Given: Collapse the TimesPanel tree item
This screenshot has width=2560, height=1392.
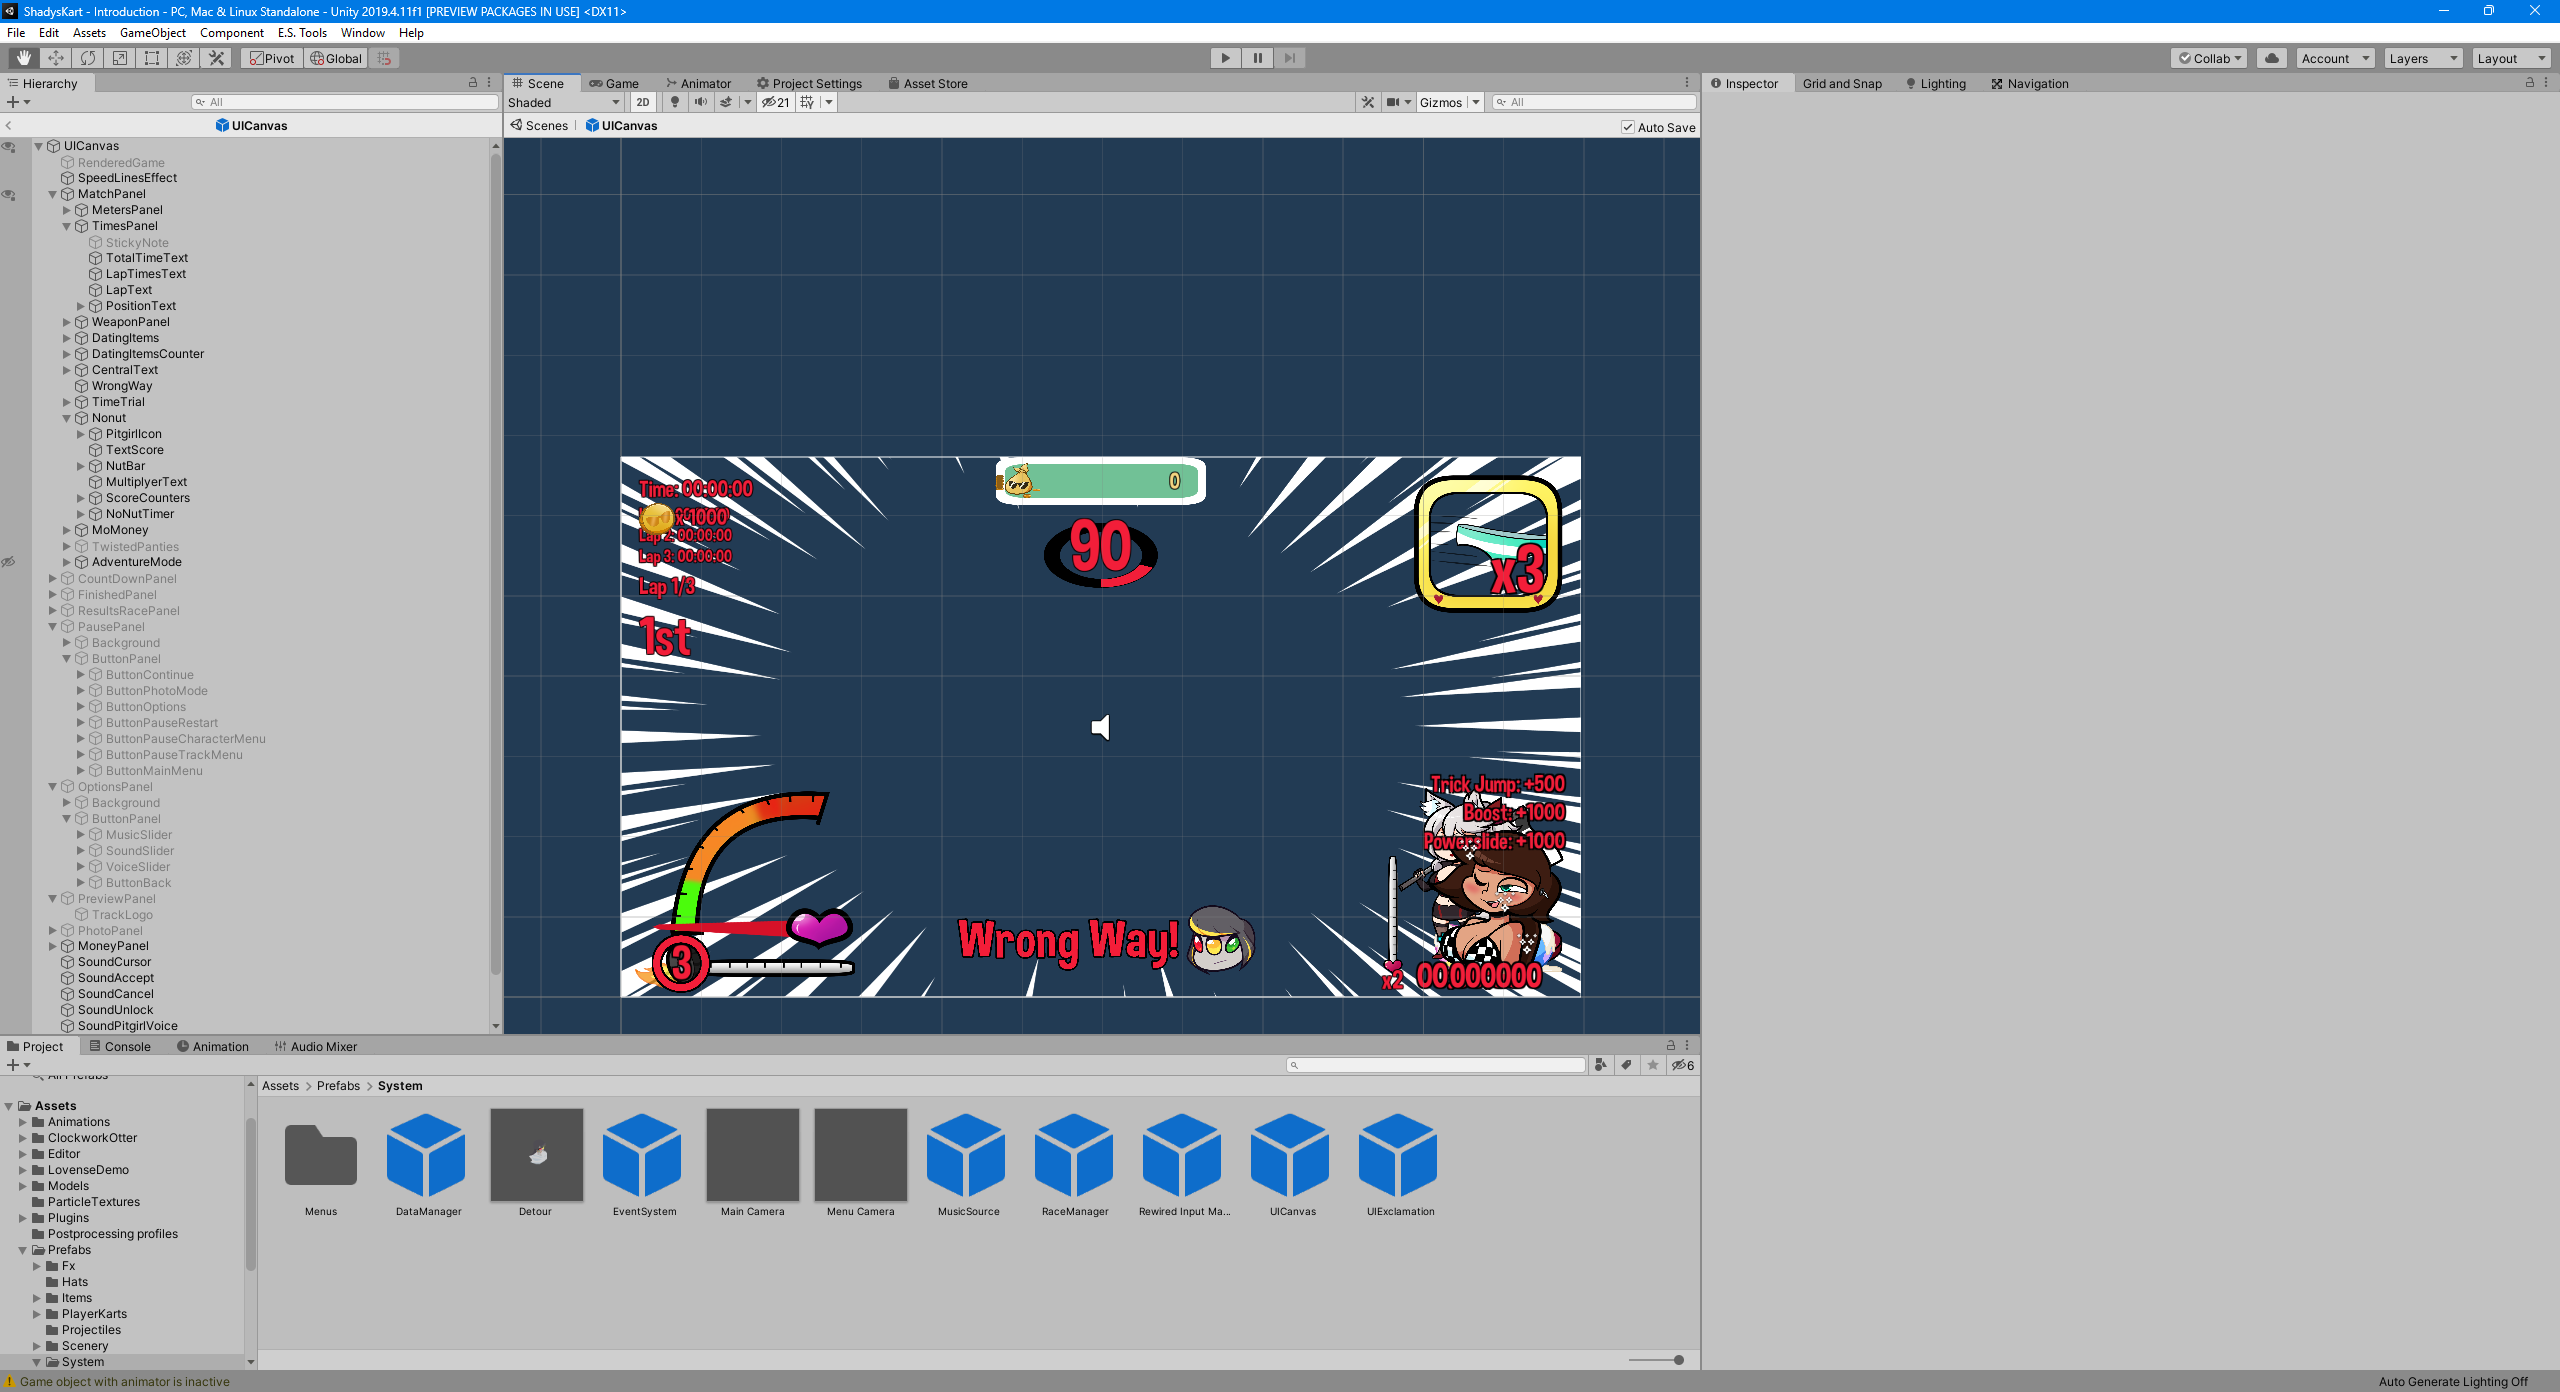Looking at the screenshot, I should 67,226.
